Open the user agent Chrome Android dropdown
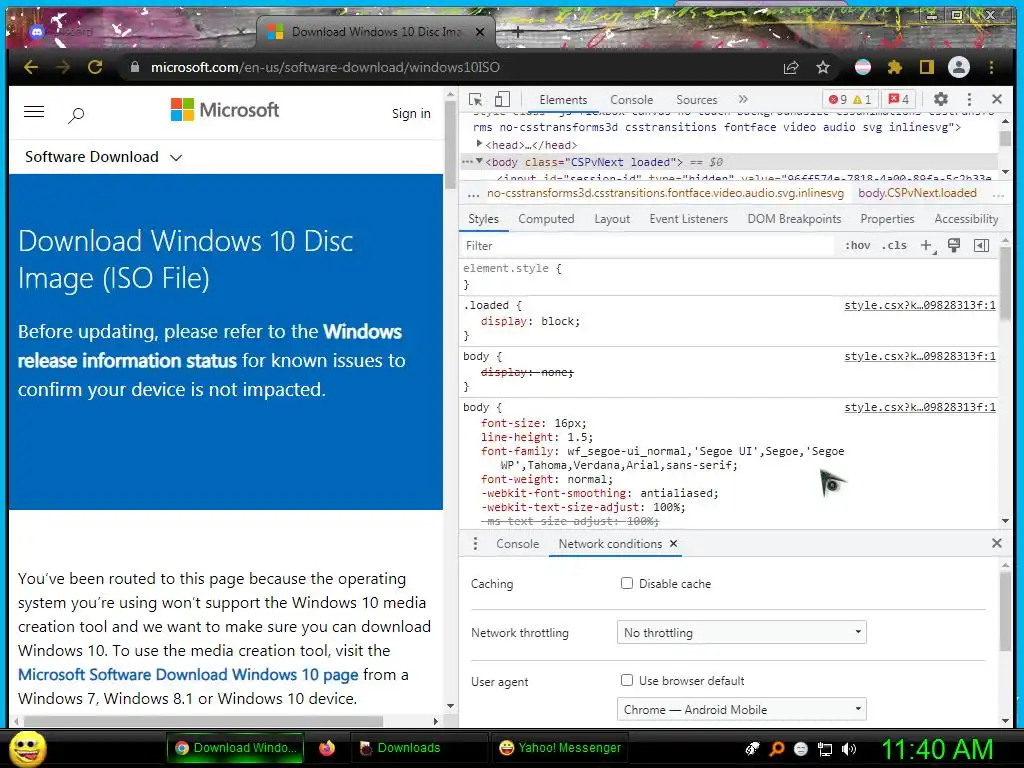The height and width of the screenshot is (768, 1024). 741,709
